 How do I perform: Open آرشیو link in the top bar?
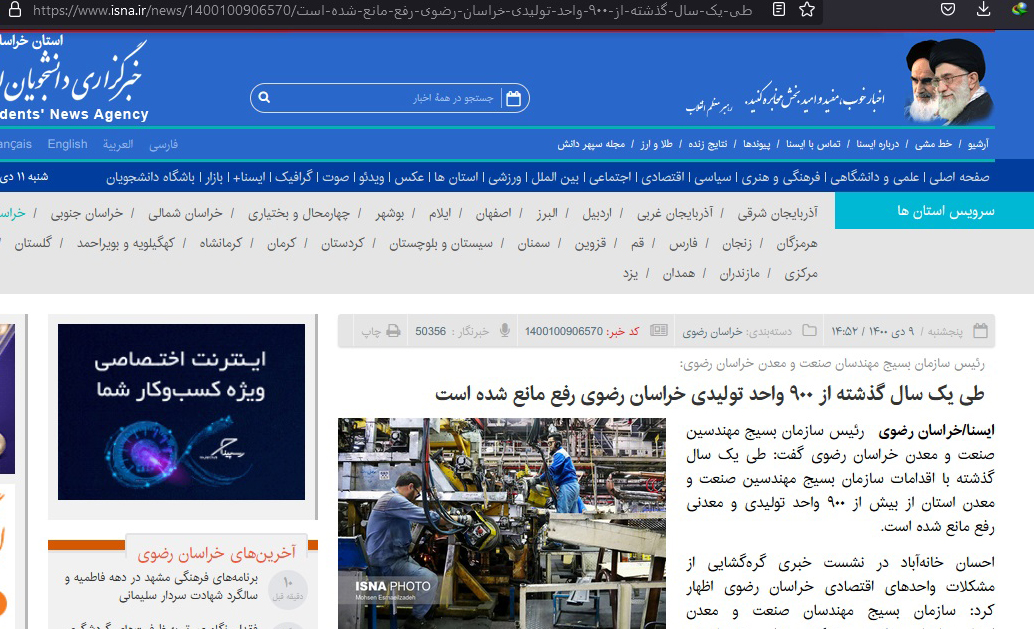(x=977, y=144)
